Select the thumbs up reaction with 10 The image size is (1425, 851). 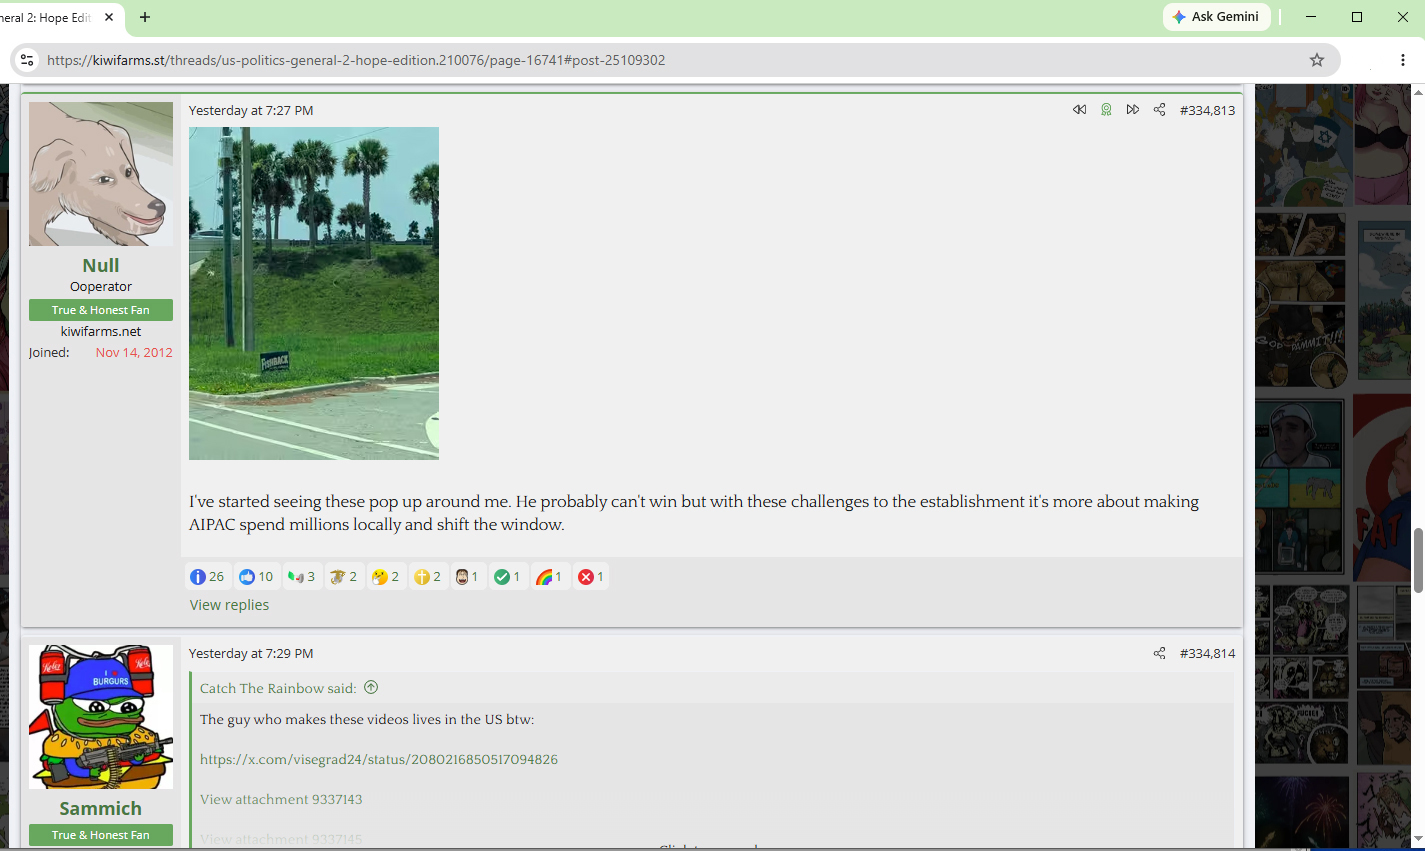click(x=256, y=577)
